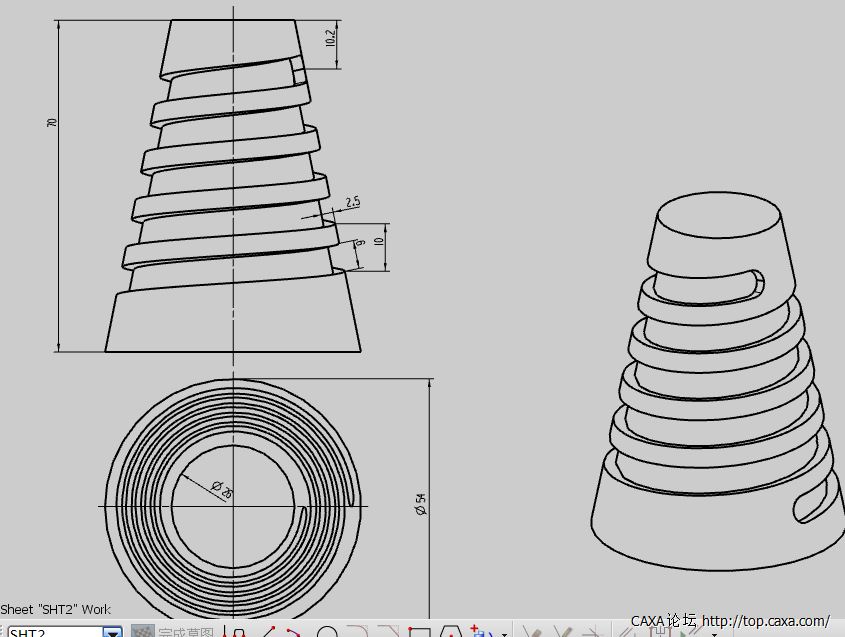This screenshot has height=637, width=845.
Task: Open the SHT2 sheet dropdown
Action: 113,633
